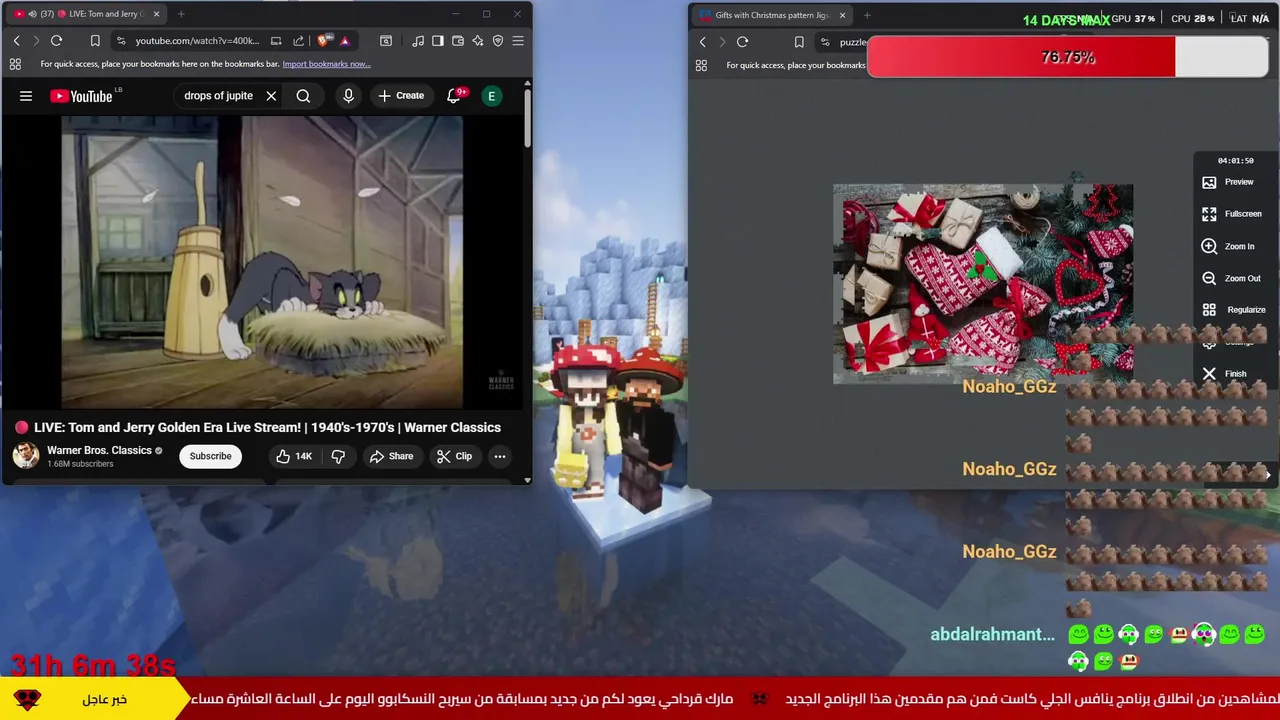1280x720 pixels.
Task: Click Finish in puzzle menu
Action: tap(1224, 374)
